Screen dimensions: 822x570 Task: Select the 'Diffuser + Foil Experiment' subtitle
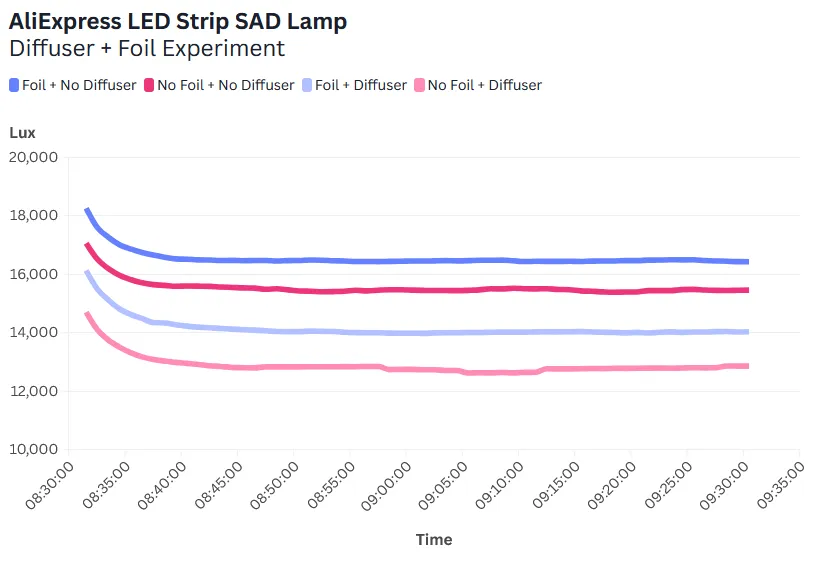click(x=147, y=48)
